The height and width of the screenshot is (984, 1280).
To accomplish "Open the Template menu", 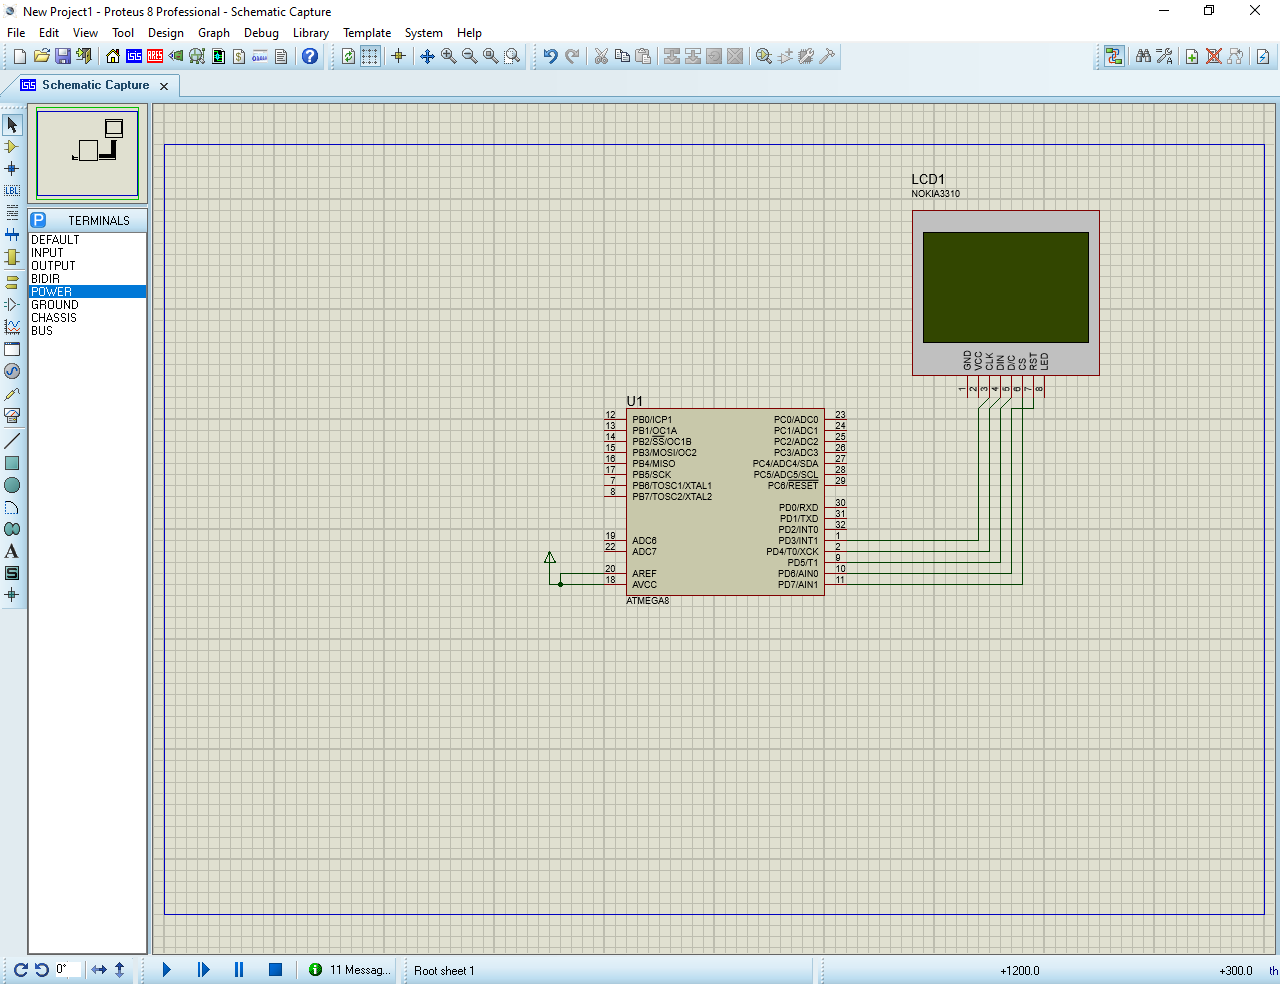I will coord(367,33).
